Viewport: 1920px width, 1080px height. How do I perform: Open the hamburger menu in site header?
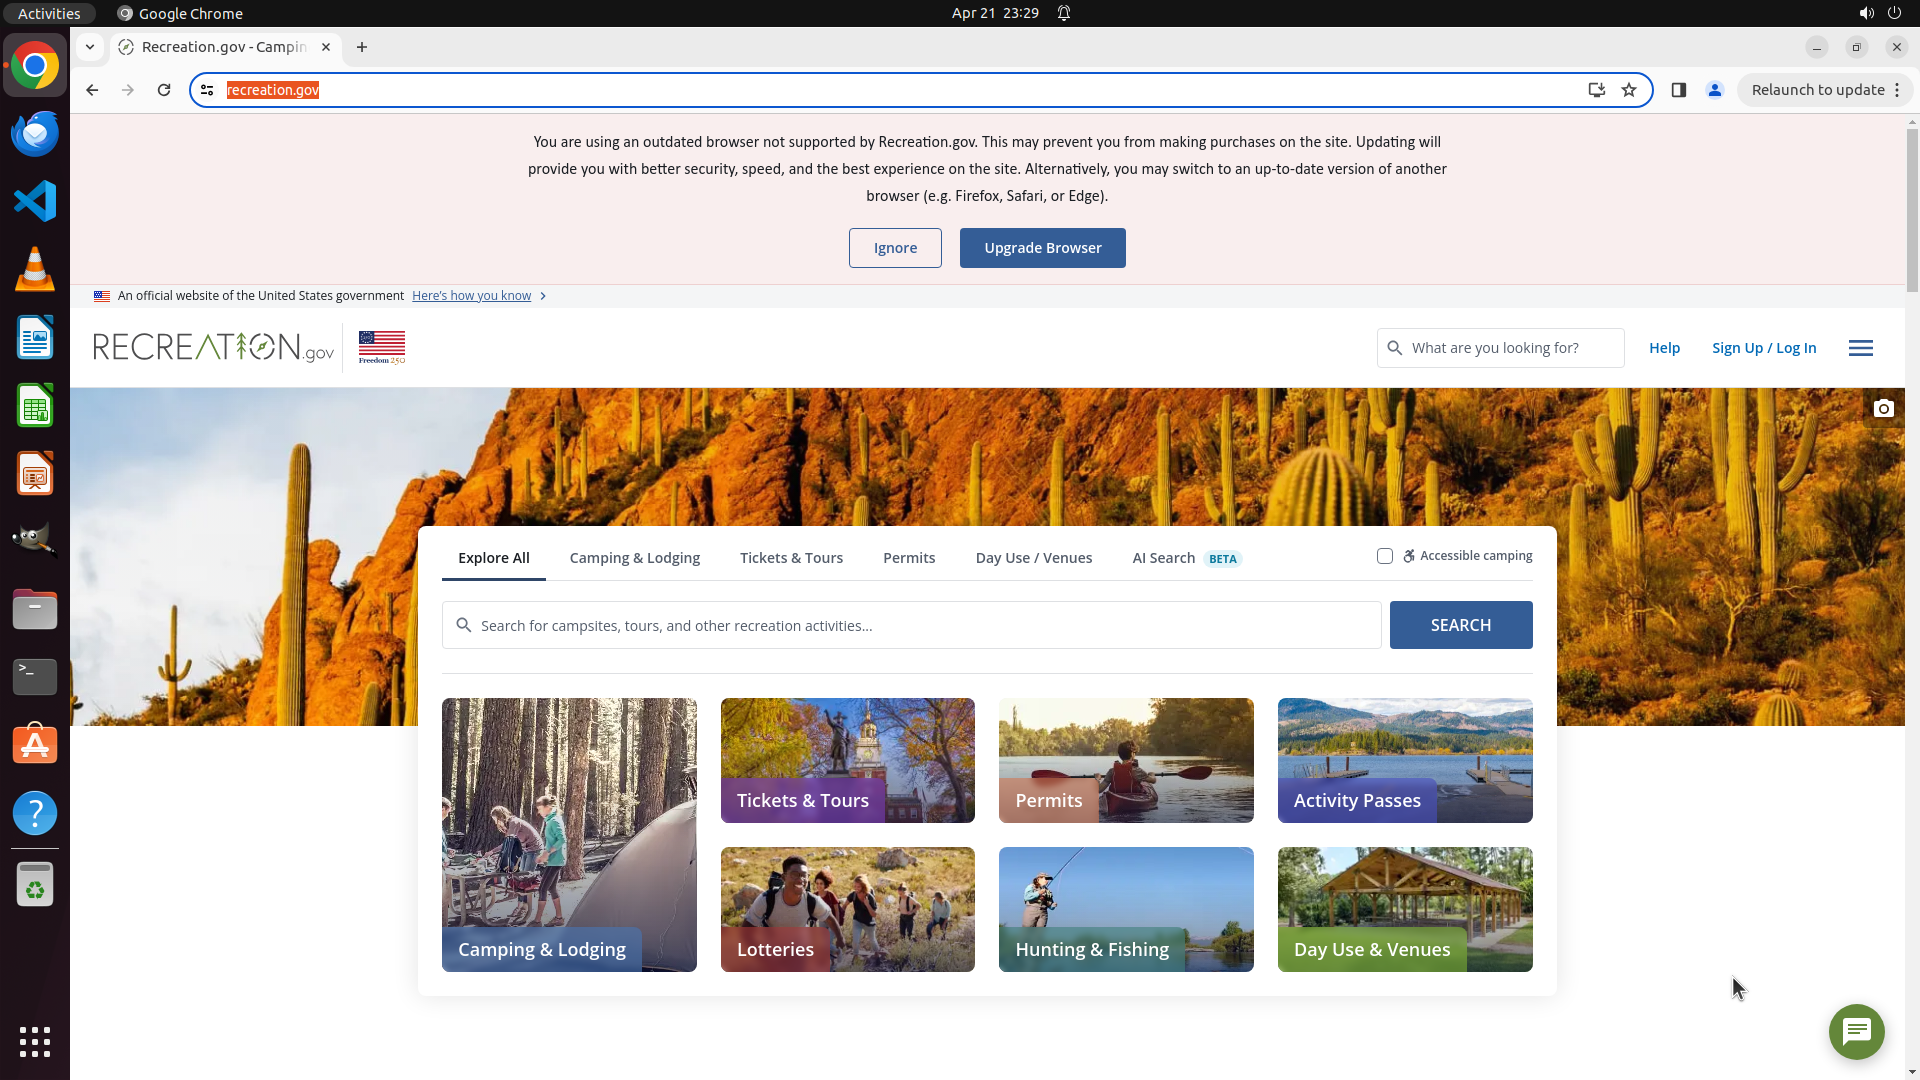point(1860,348)
